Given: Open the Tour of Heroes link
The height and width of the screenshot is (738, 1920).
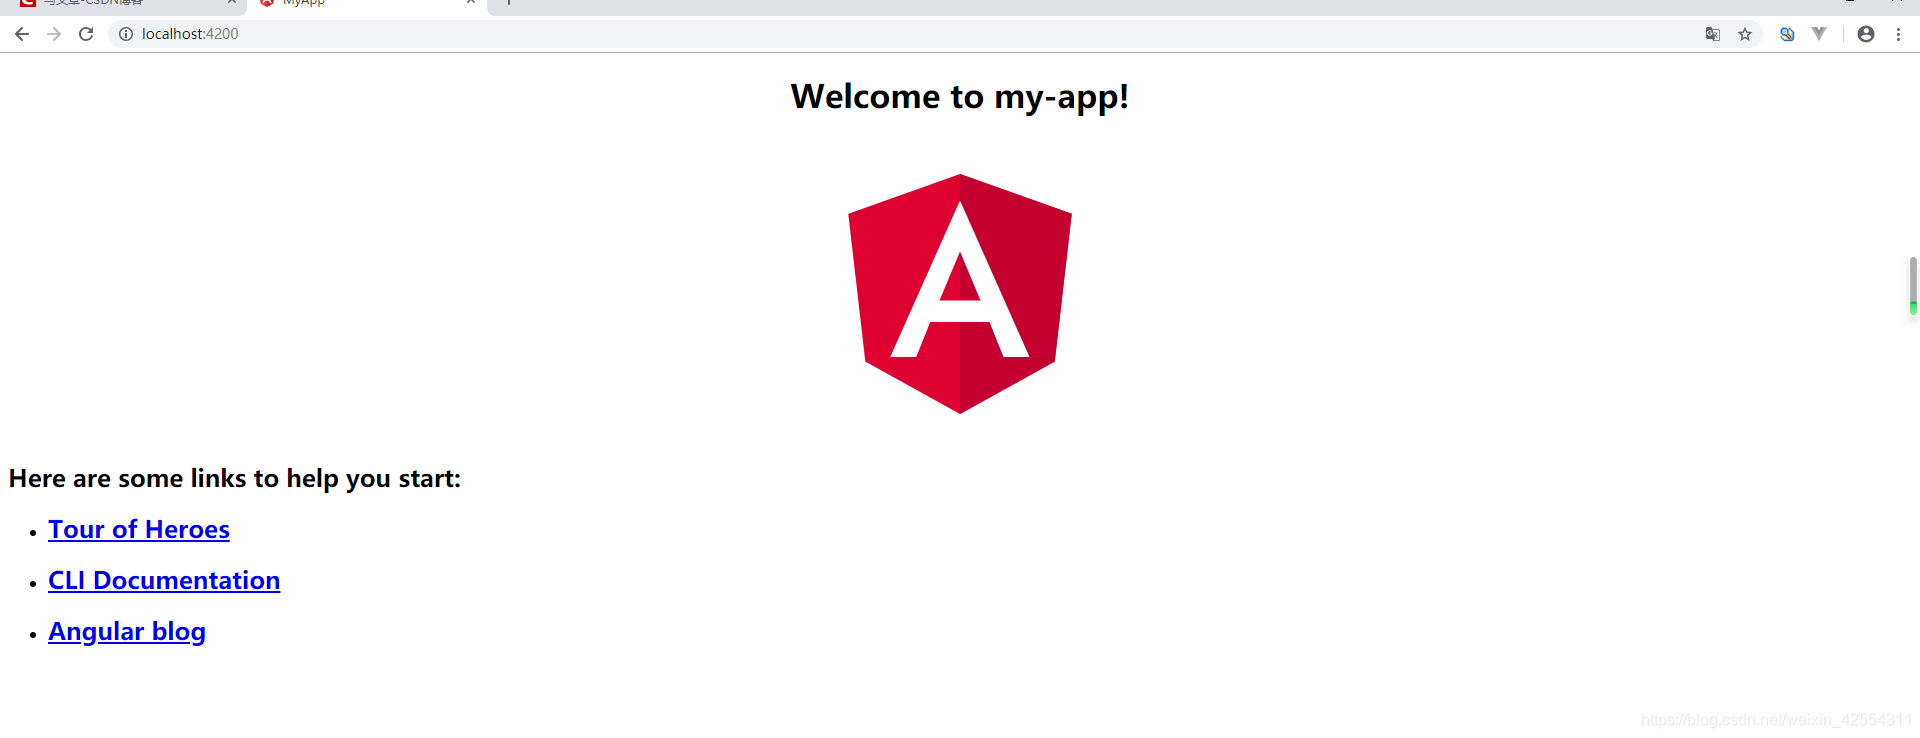Looking at the screenshot, I should tap(139, 530).
